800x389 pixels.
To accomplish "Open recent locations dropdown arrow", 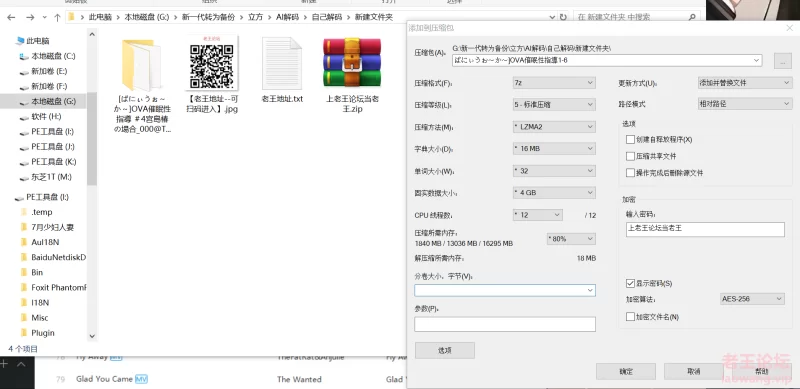I will (45, 17).
